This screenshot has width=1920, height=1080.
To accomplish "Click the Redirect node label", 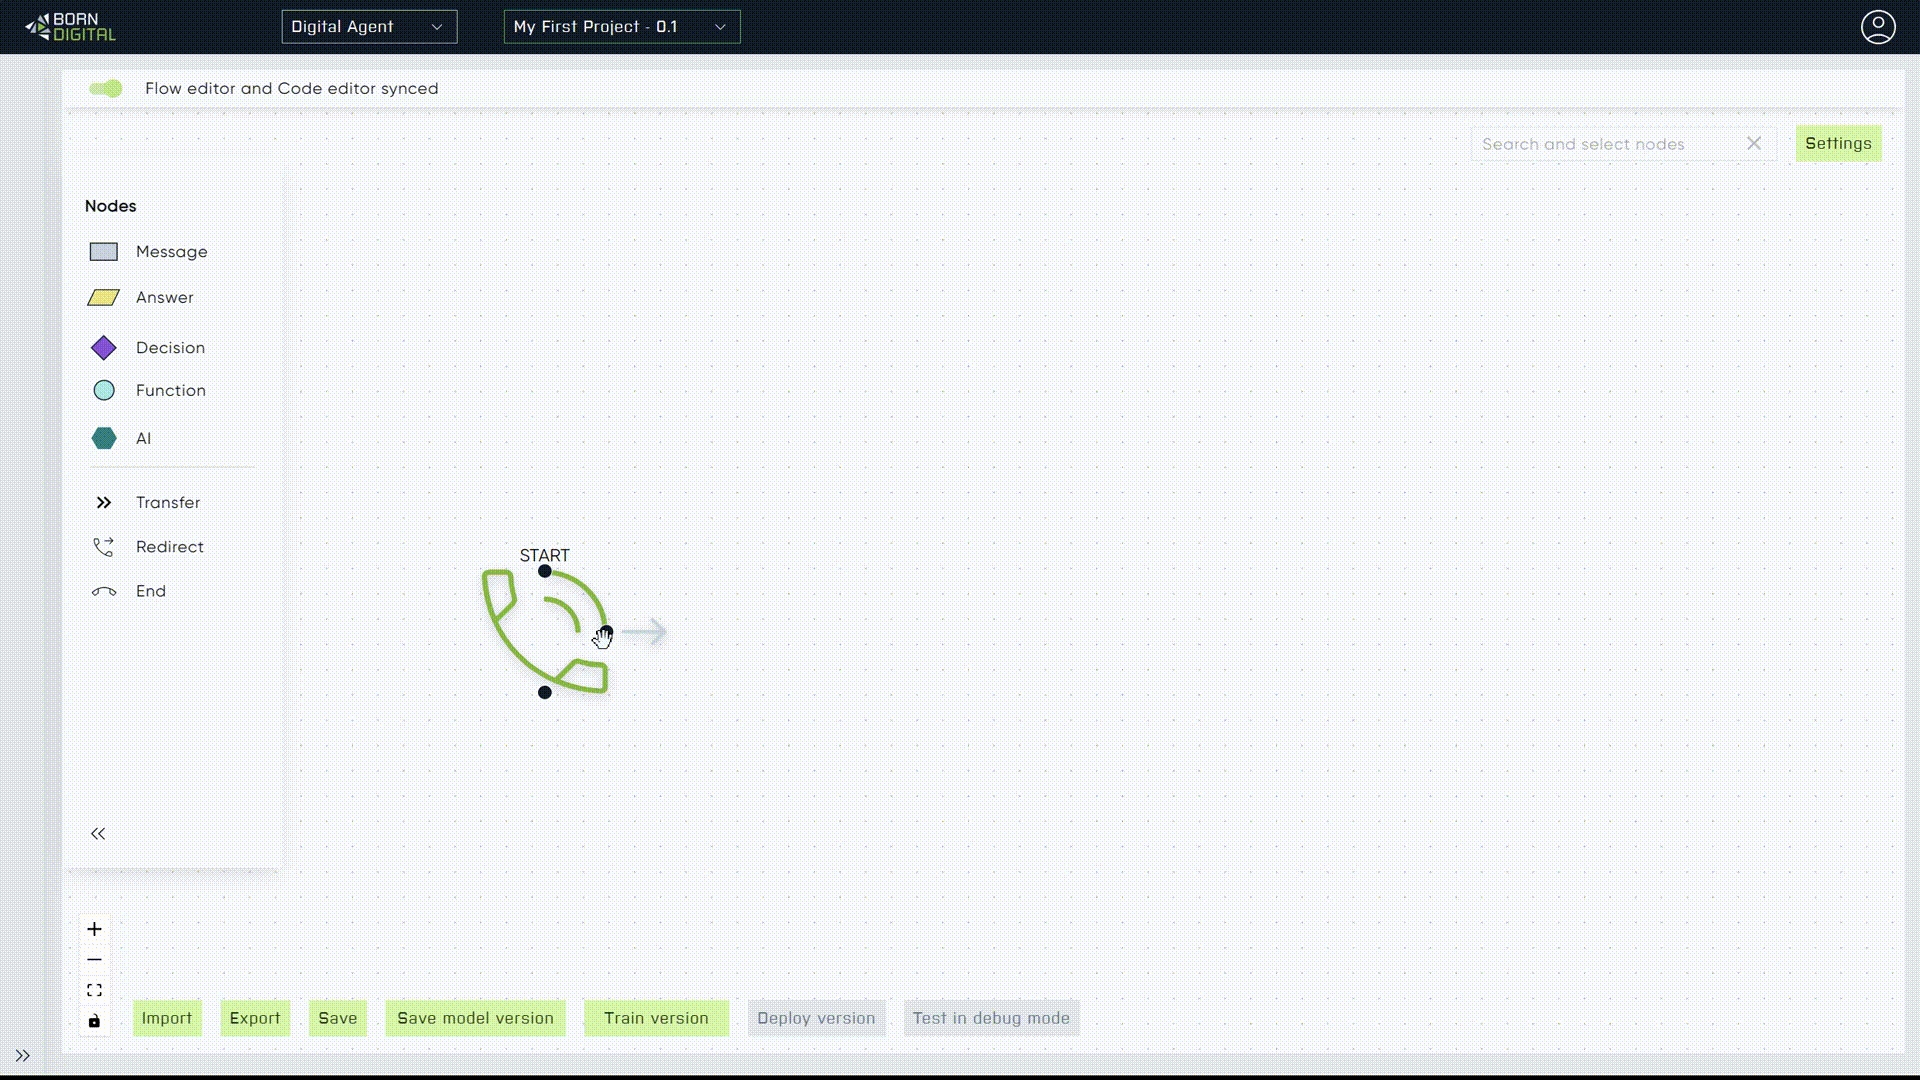I will pos(170,547).
